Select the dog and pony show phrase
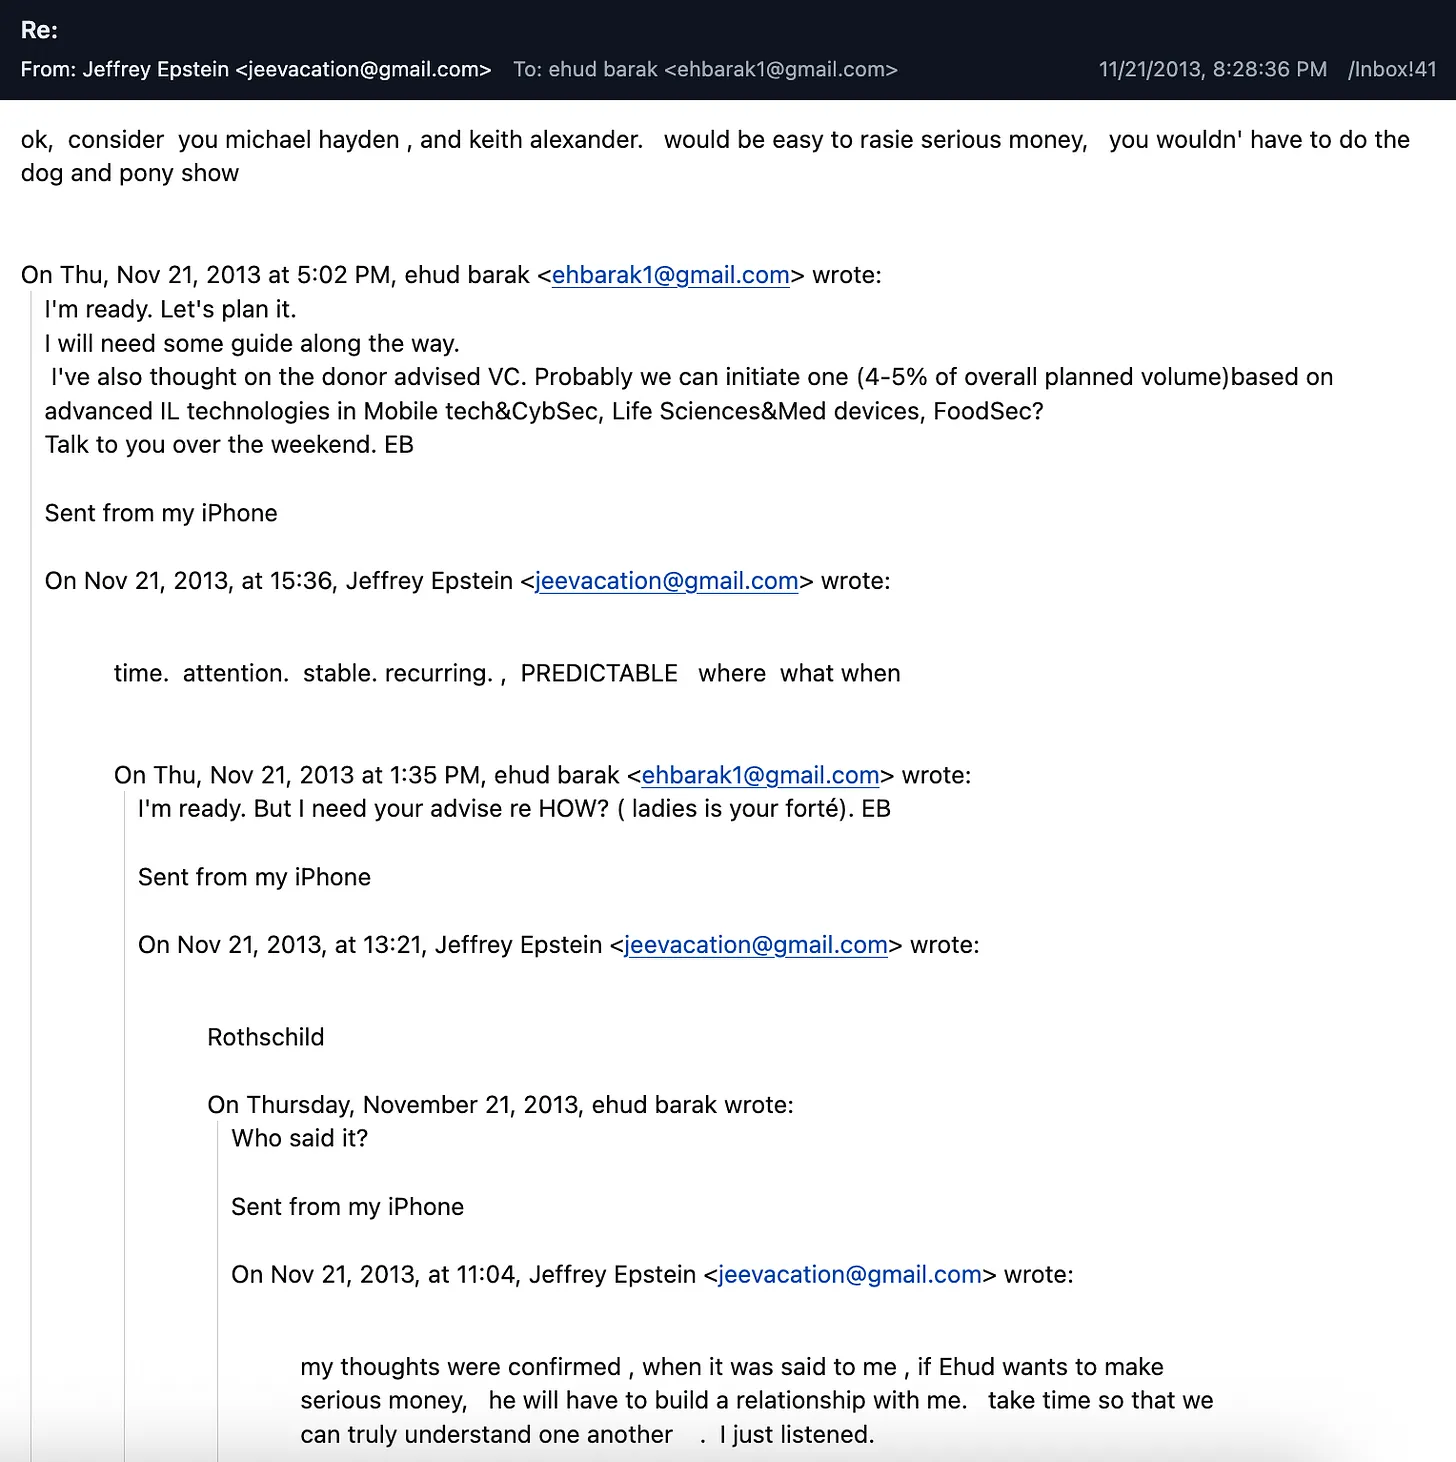Image resolution: width=1456 pixels, height=1462 pixels. pyautogui.click(x=128, y=173)
